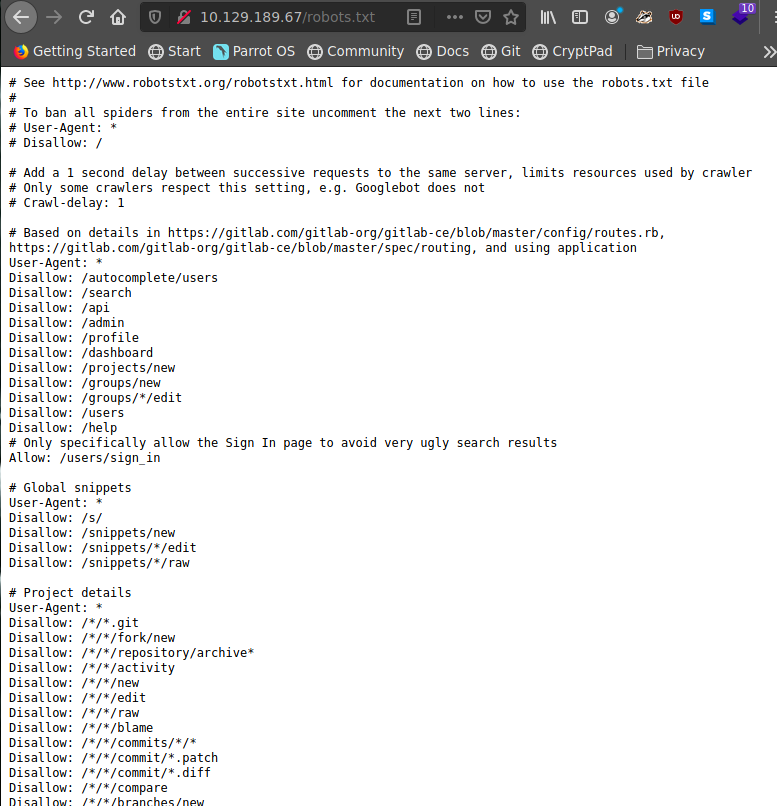Open the Library toolbar icon

(x=548, y=17)
